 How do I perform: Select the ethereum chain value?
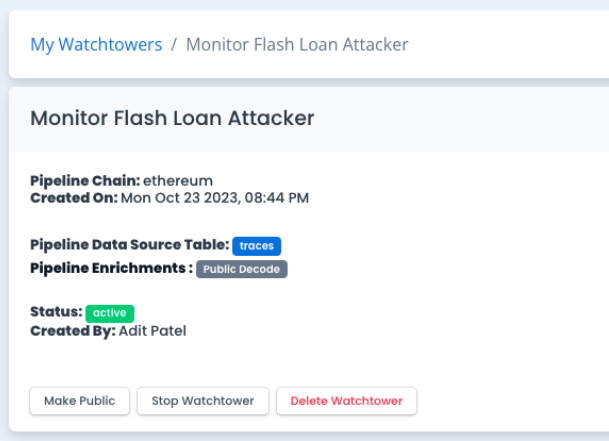tap(178, 181)
